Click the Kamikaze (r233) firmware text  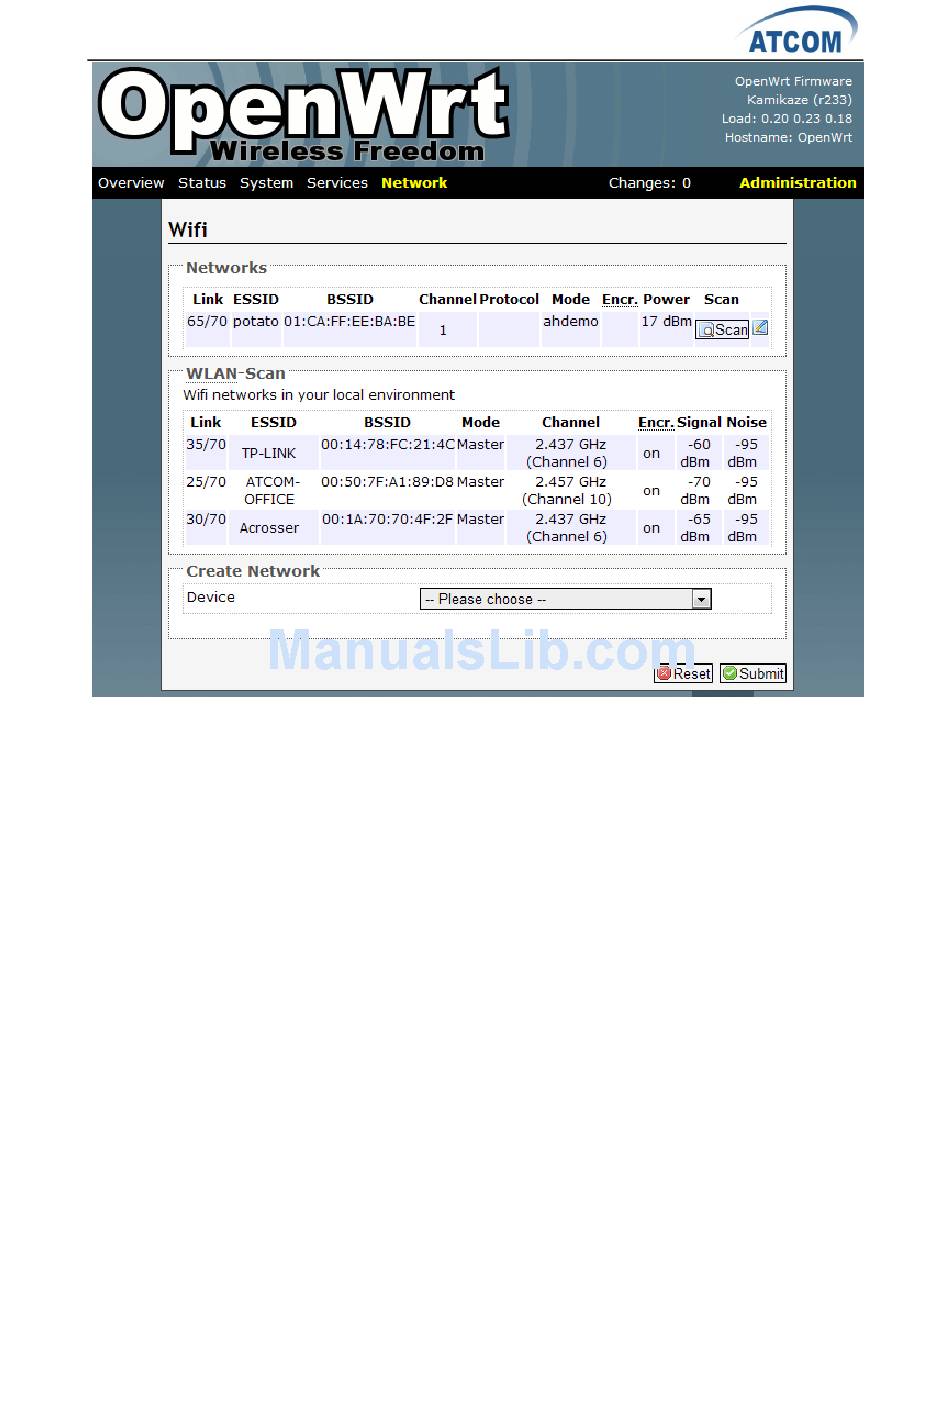coord(799,100)
